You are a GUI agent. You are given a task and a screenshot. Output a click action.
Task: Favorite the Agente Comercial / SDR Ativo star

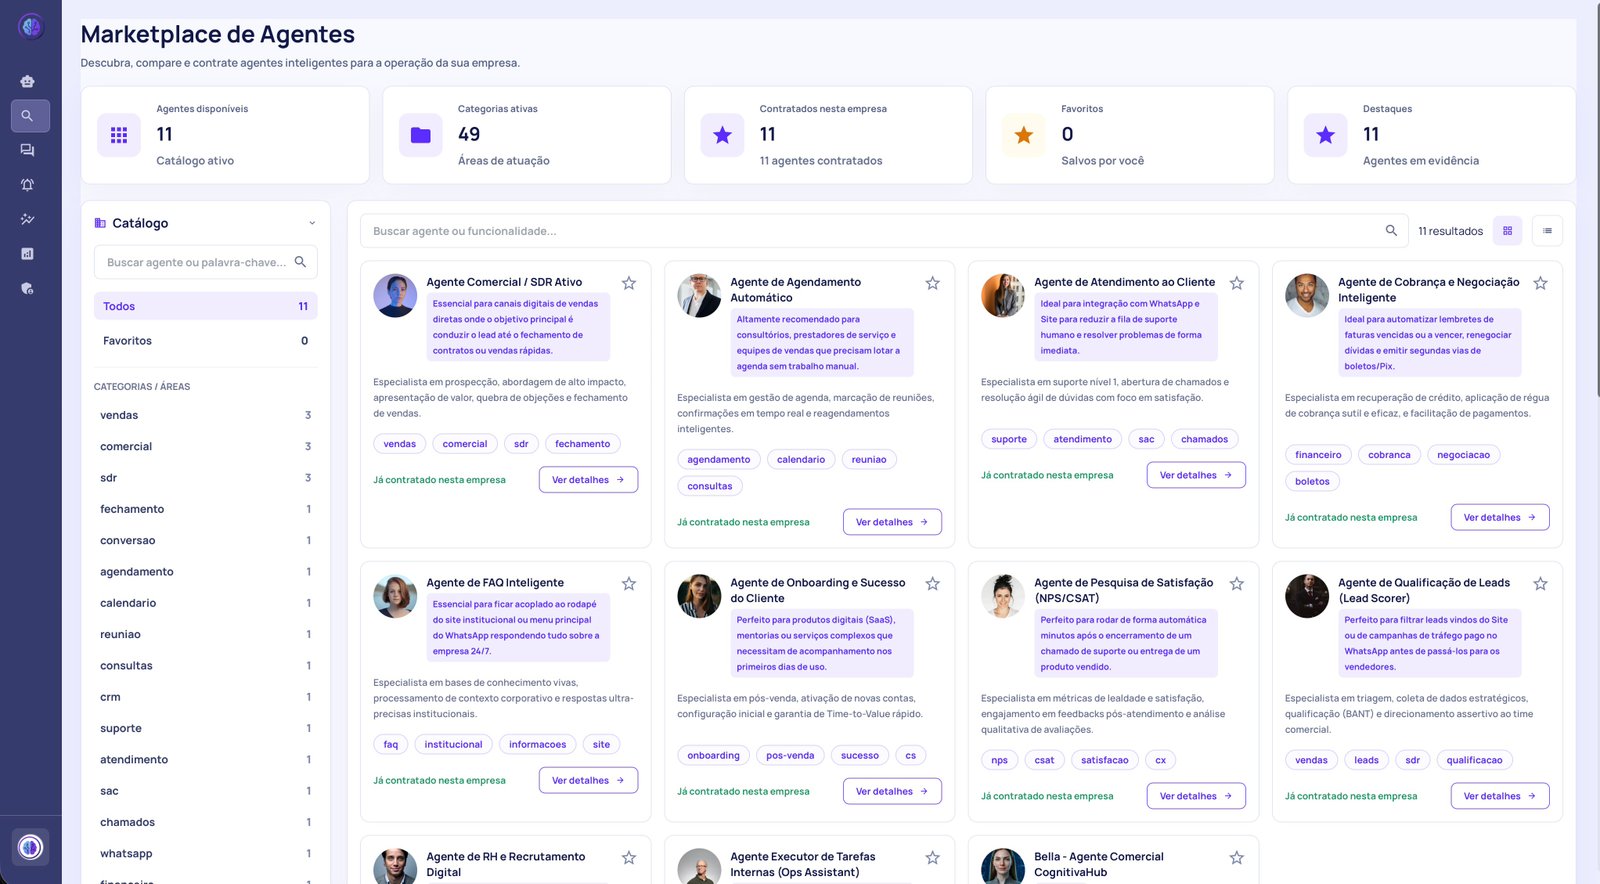629,283
